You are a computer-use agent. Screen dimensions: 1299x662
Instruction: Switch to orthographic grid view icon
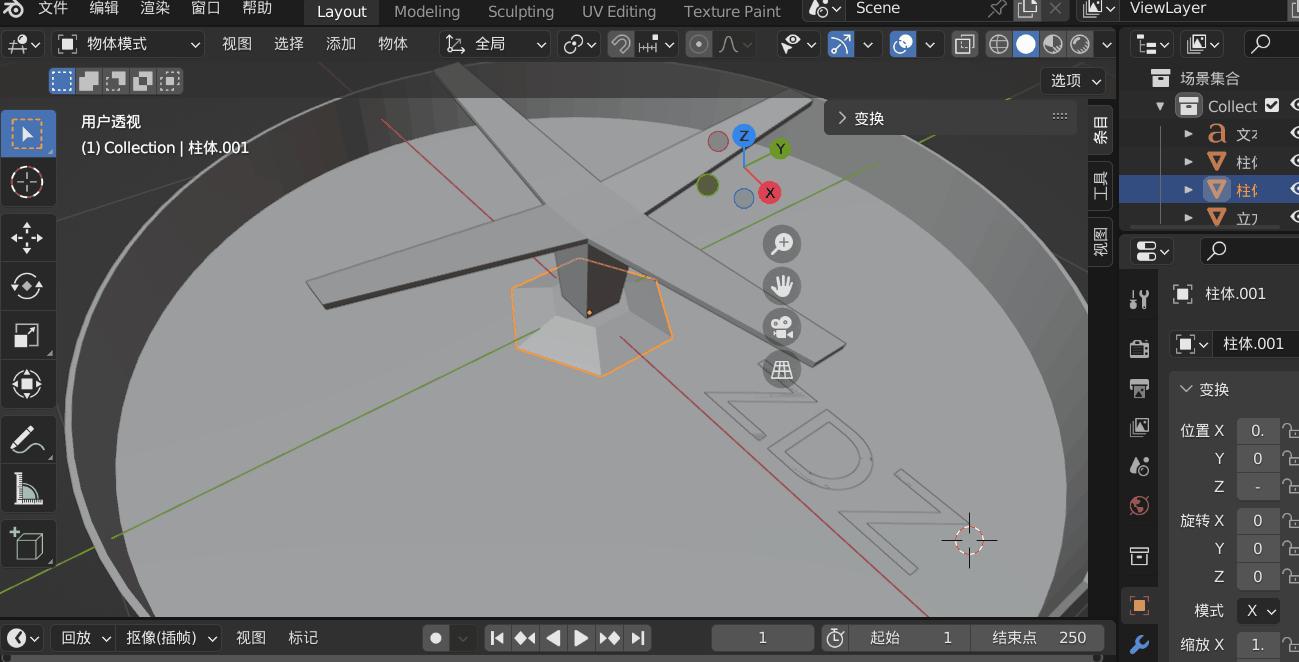[x=781, y=371]
